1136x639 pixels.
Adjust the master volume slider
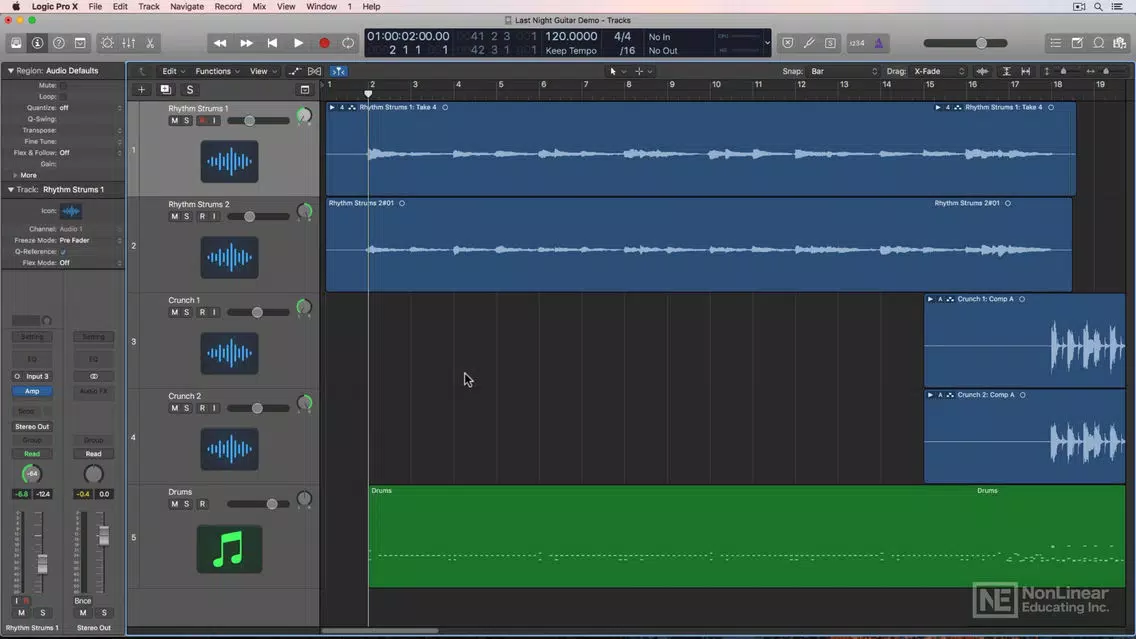click(966, 43)
